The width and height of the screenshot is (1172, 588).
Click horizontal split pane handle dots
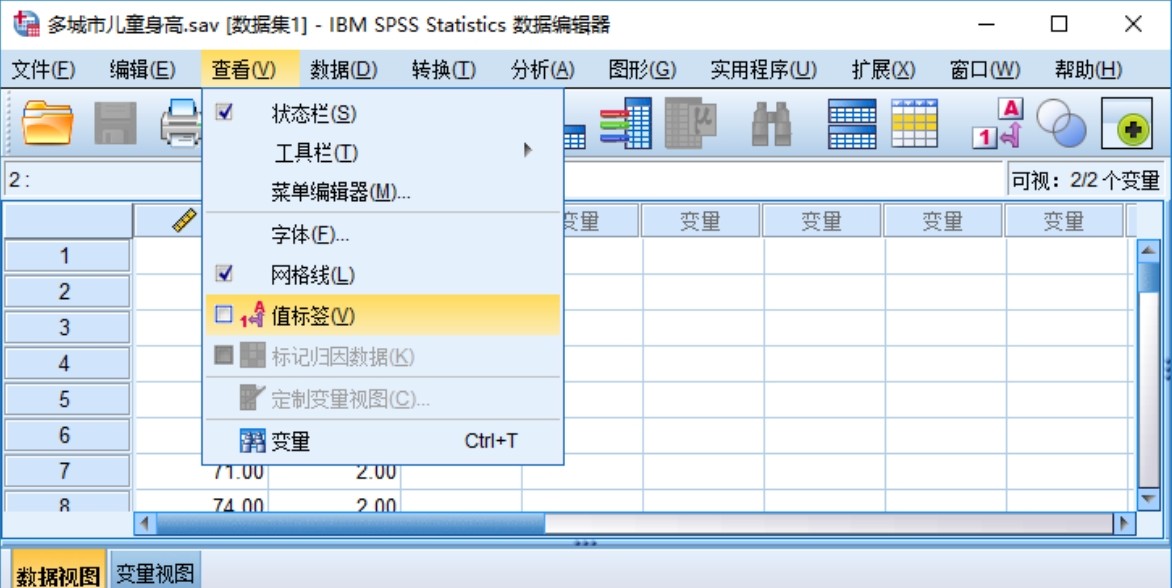pos(585,543)
